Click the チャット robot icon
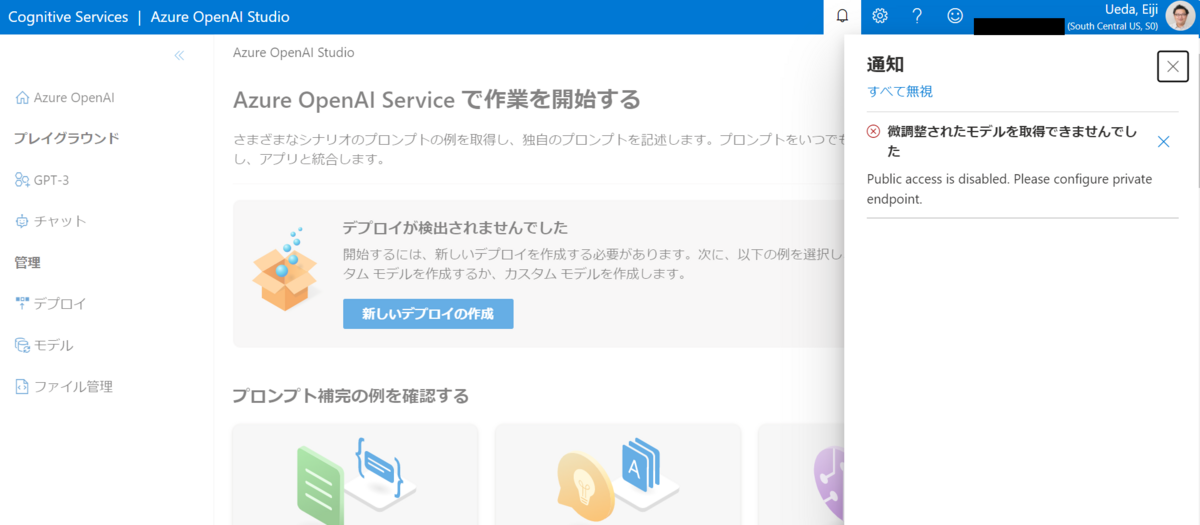This screenshot has height=525, width=1200. click(22, 221)
